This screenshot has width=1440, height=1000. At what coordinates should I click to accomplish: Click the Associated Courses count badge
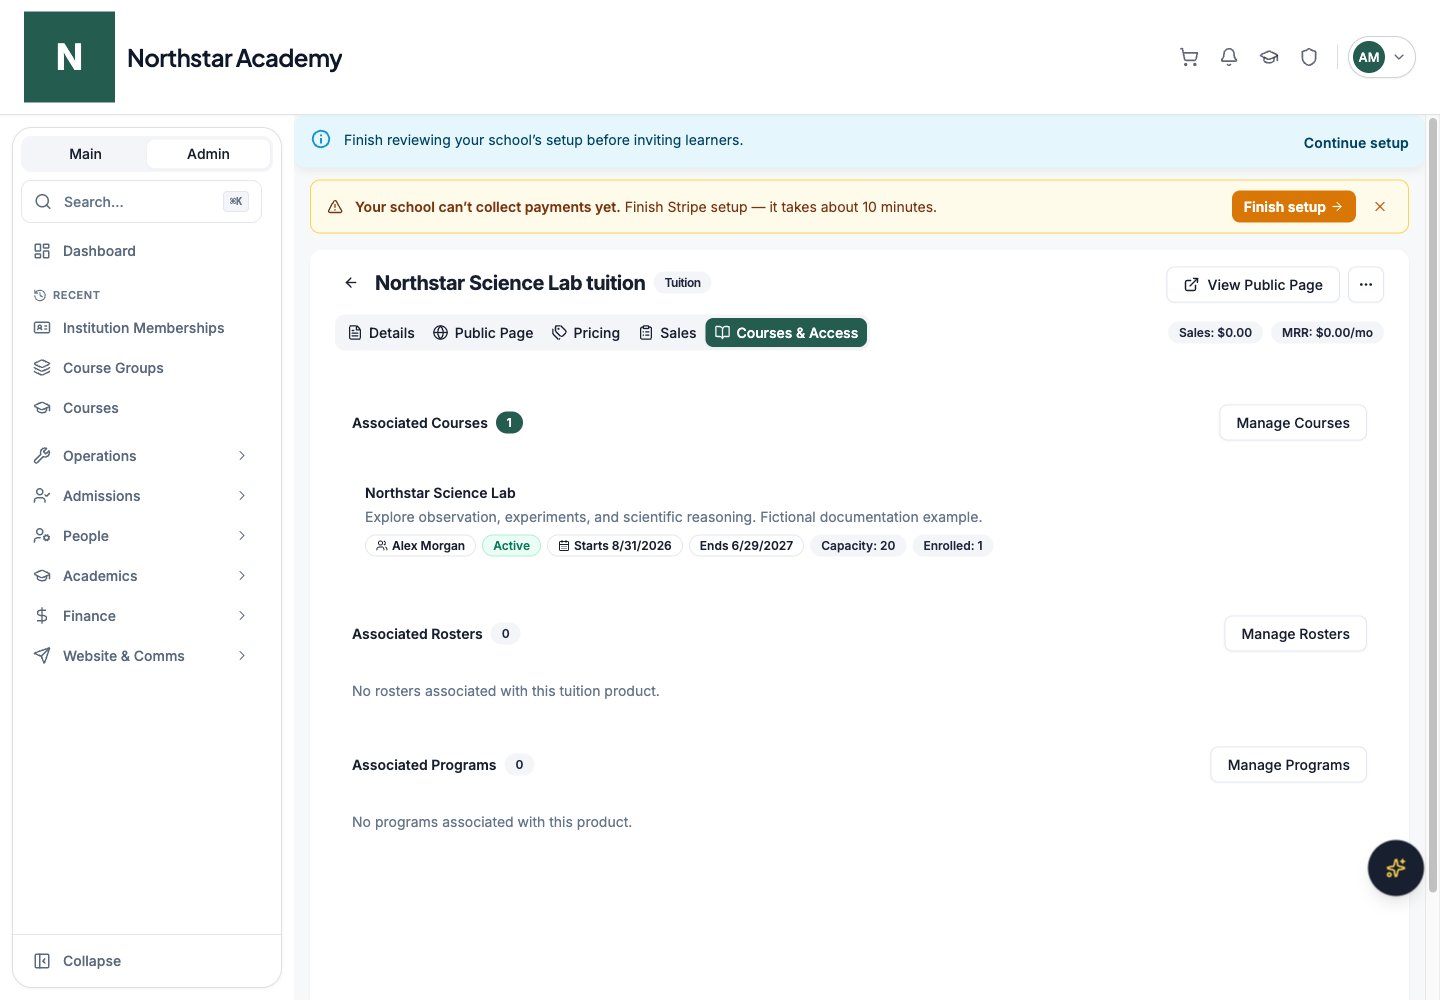pyautogui.click(x=509, y=423)
